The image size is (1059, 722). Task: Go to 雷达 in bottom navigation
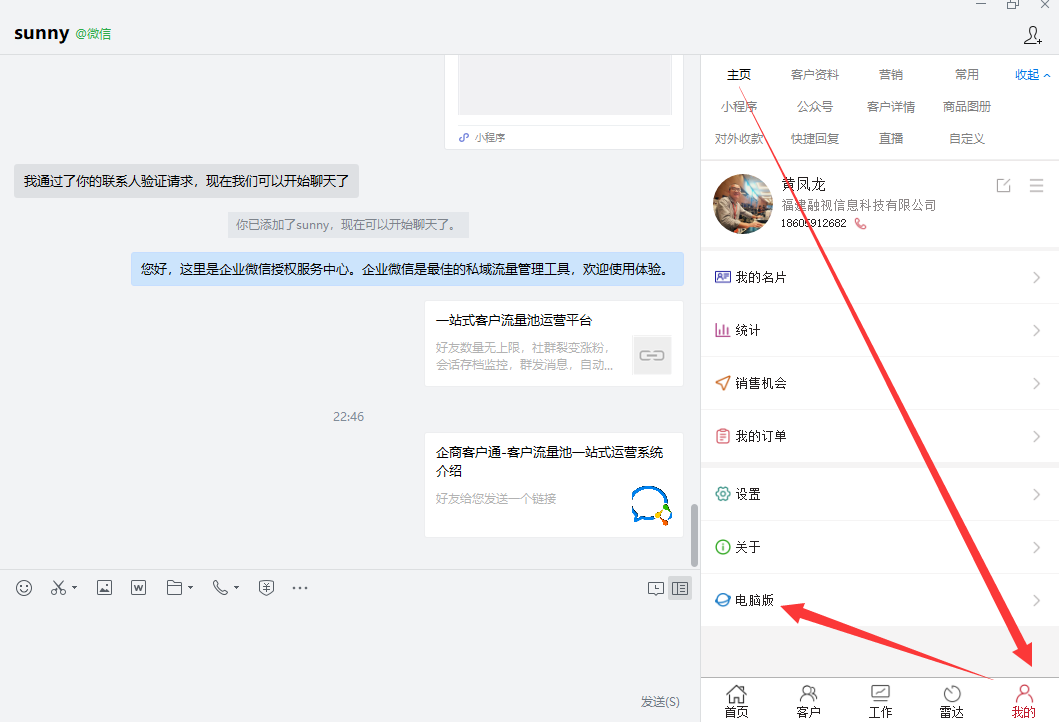click(x=952, y=702)
